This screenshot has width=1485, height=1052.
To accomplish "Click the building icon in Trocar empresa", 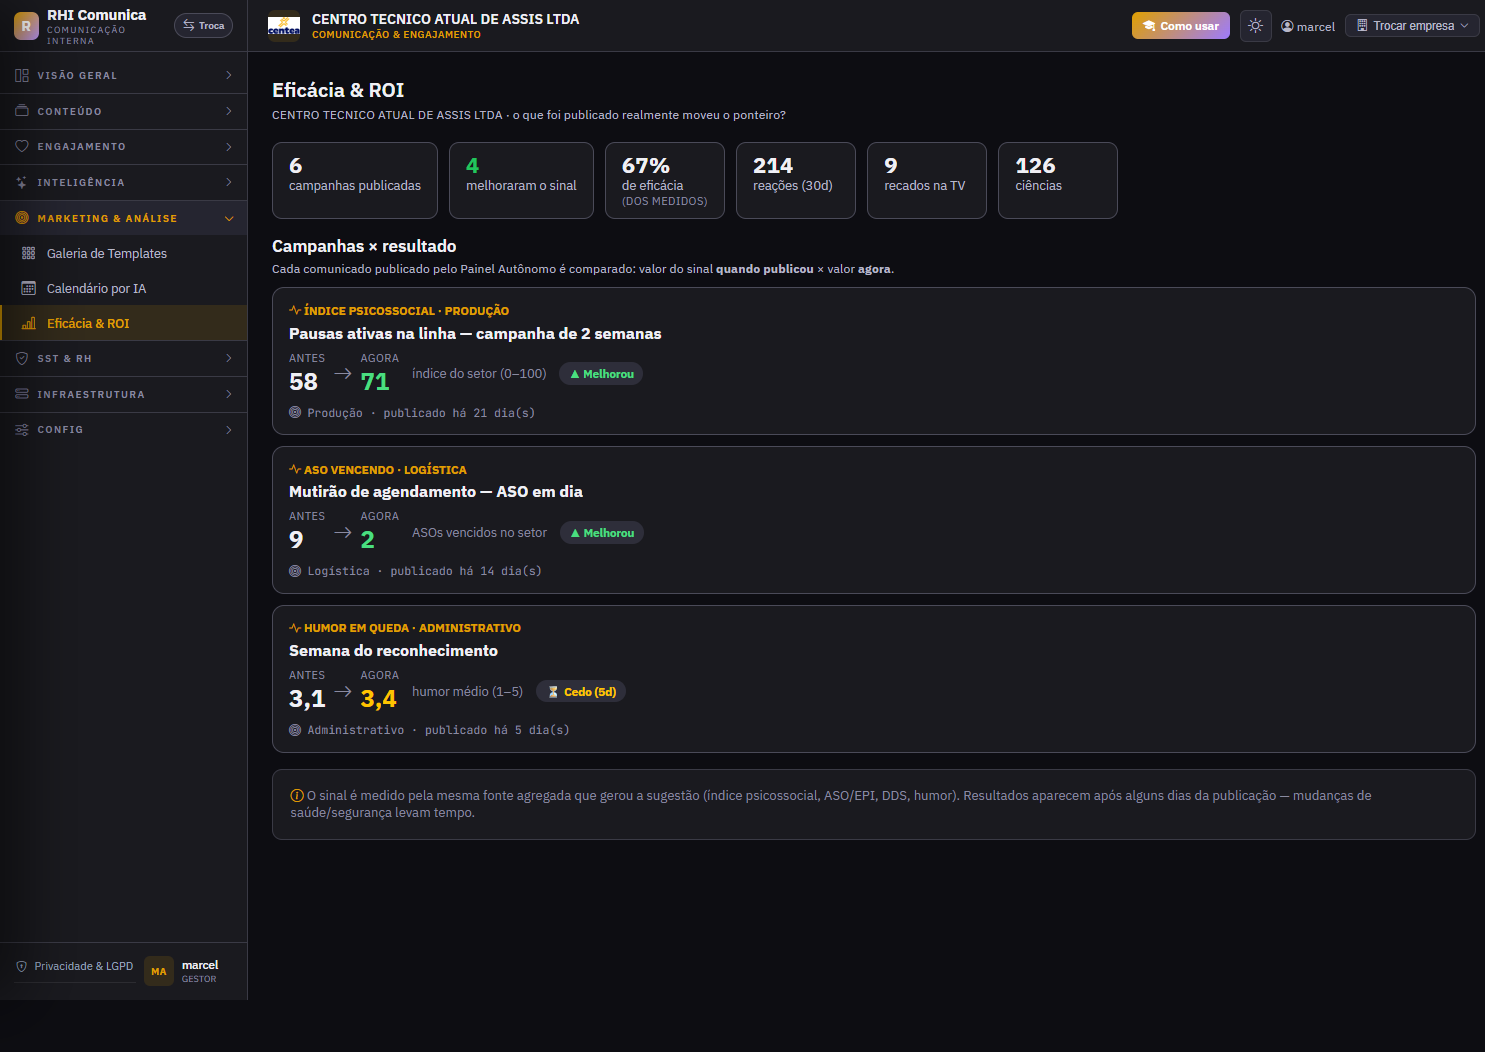I will tap(1362, 25).
